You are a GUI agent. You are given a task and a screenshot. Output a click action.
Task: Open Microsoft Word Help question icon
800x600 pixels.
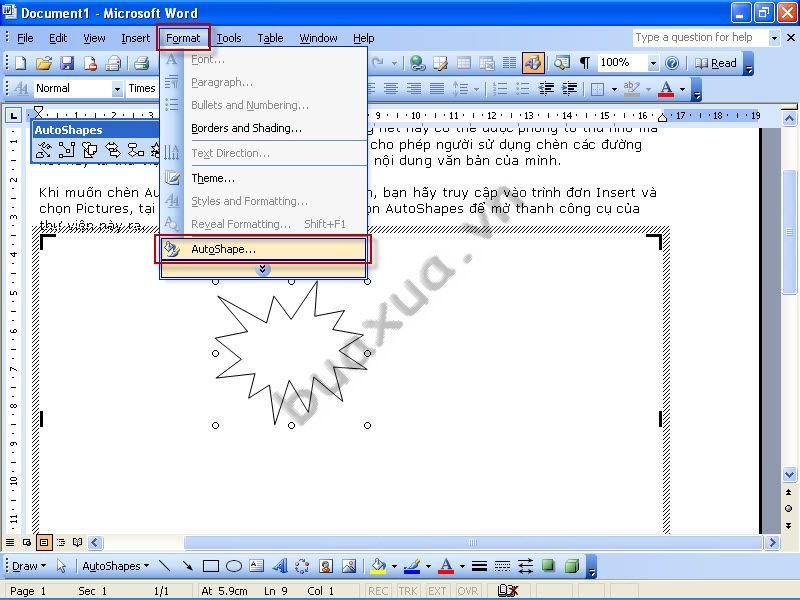click(x=672, y=63)
